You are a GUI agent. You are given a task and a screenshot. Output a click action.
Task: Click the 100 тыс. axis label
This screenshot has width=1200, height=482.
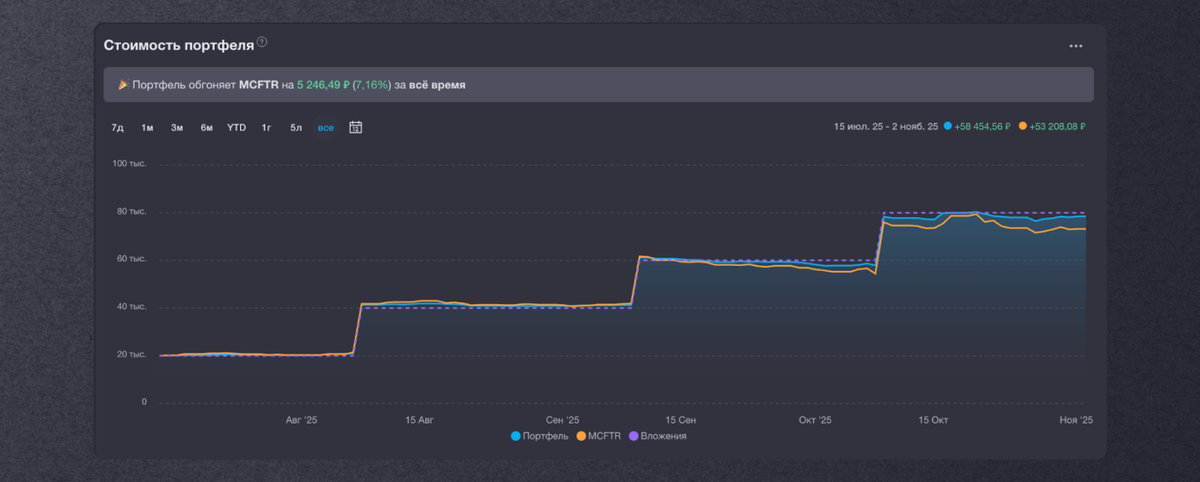(130, 163)
